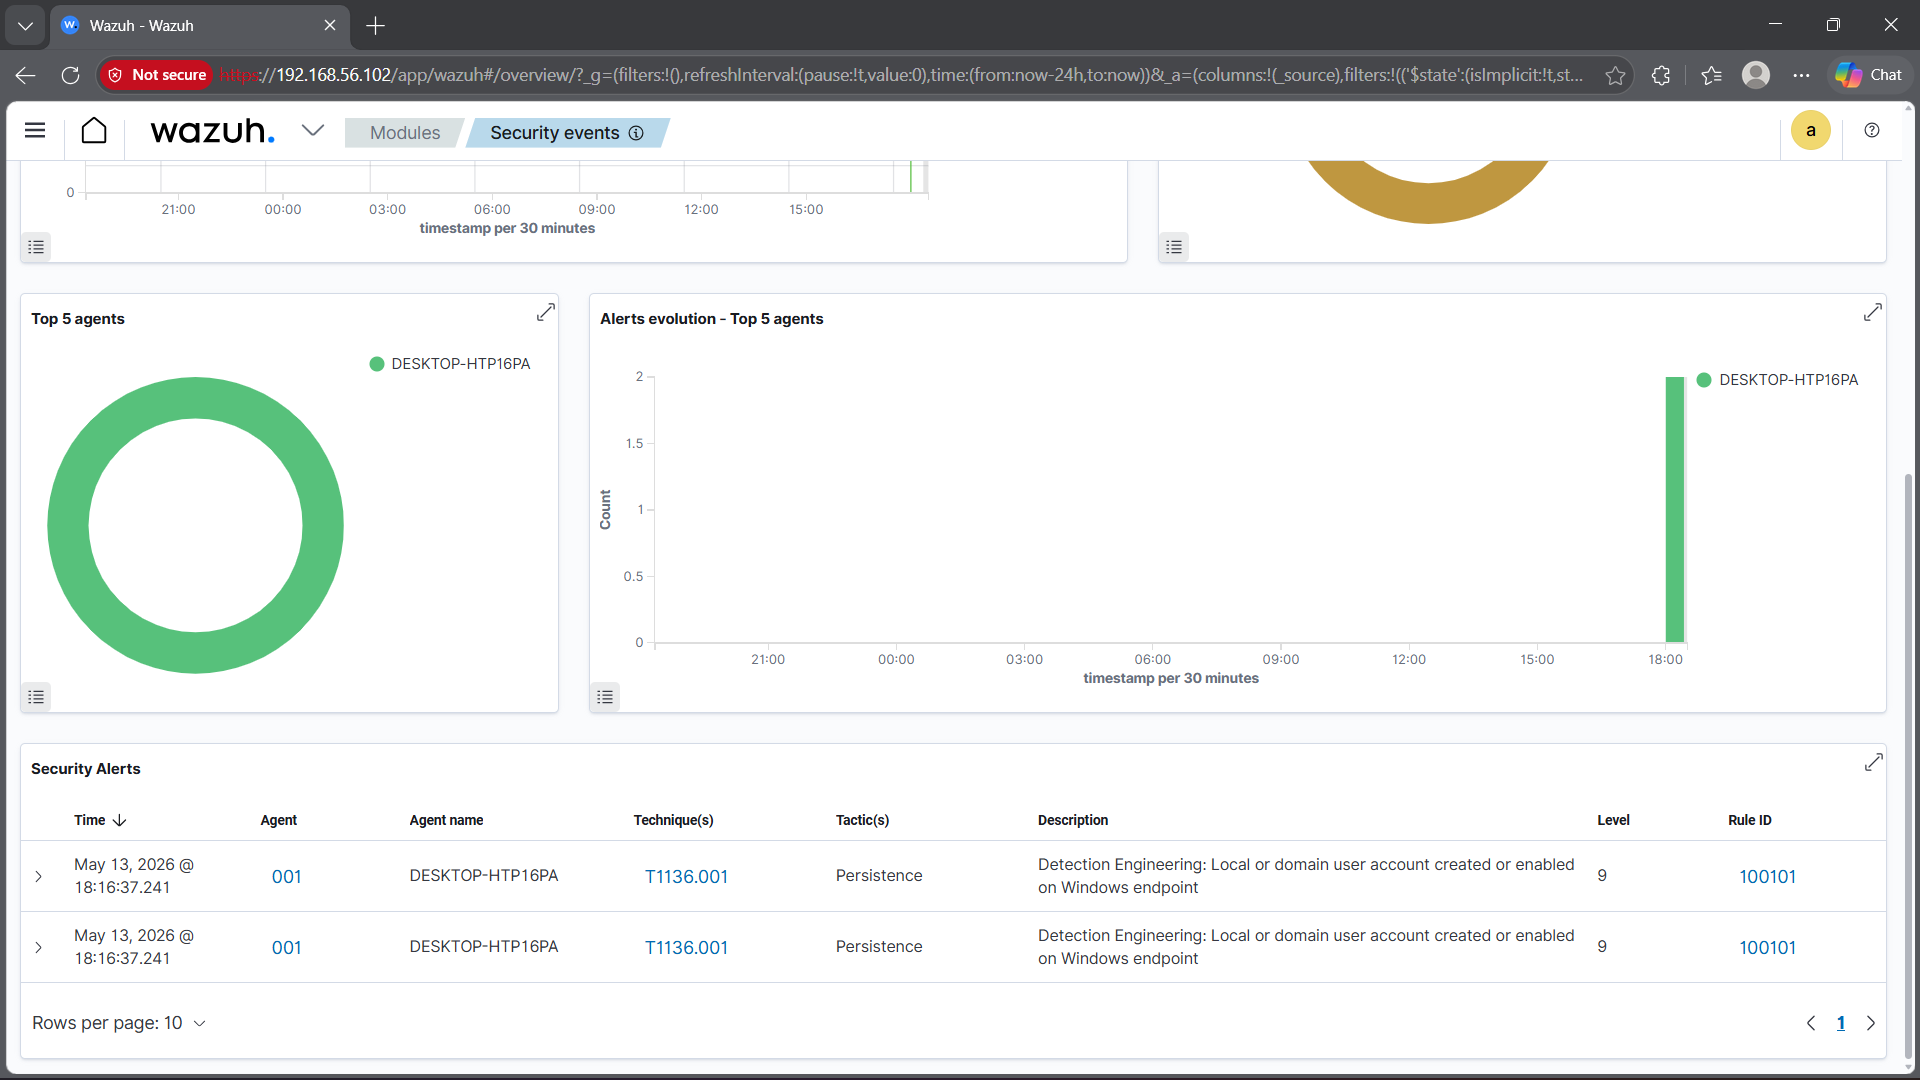1920x1080 pixels.
Task: Open browser favorites list icon
Action: 1711,75
